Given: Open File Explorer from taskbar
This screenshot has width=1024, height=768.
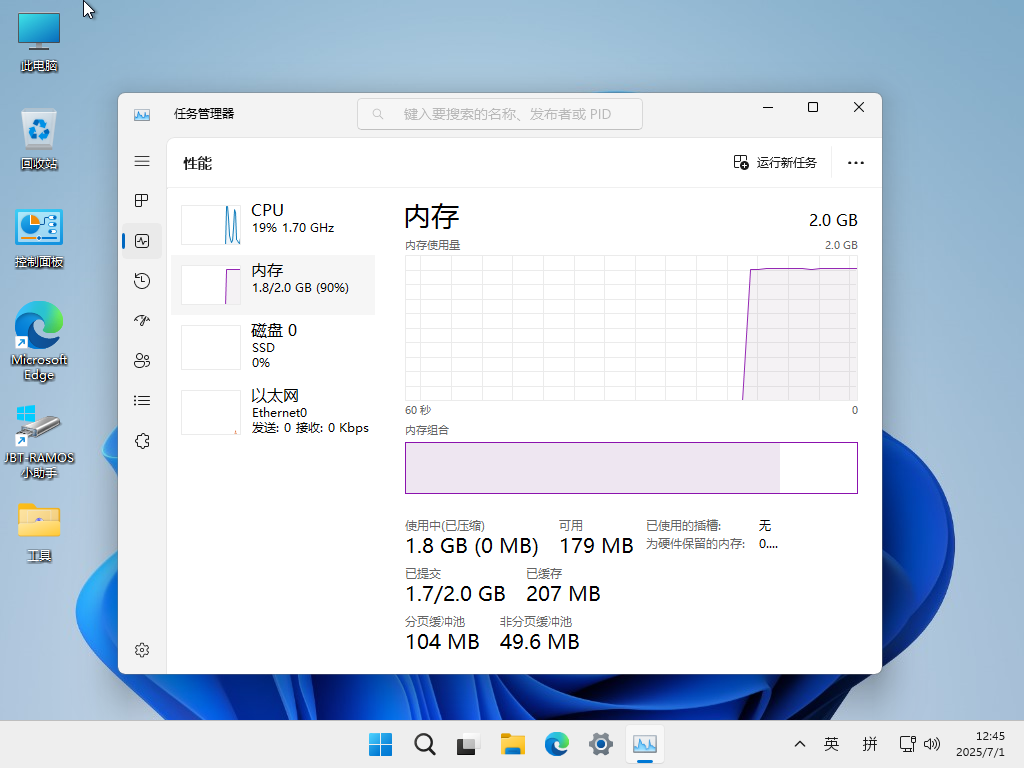Looking at the screenshot, I should [513, 744].
